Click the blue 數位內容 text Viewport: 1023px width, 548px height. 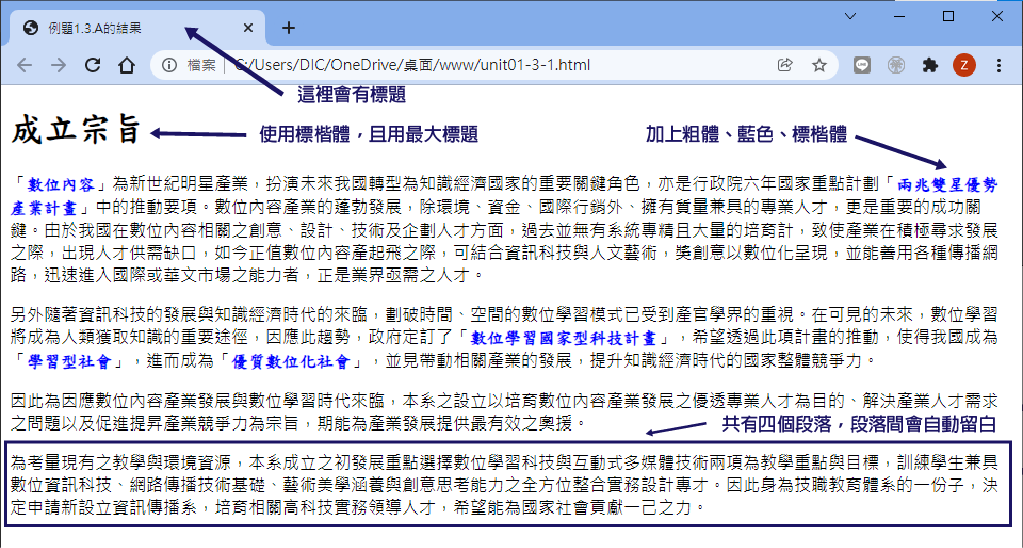click(61, 184)
